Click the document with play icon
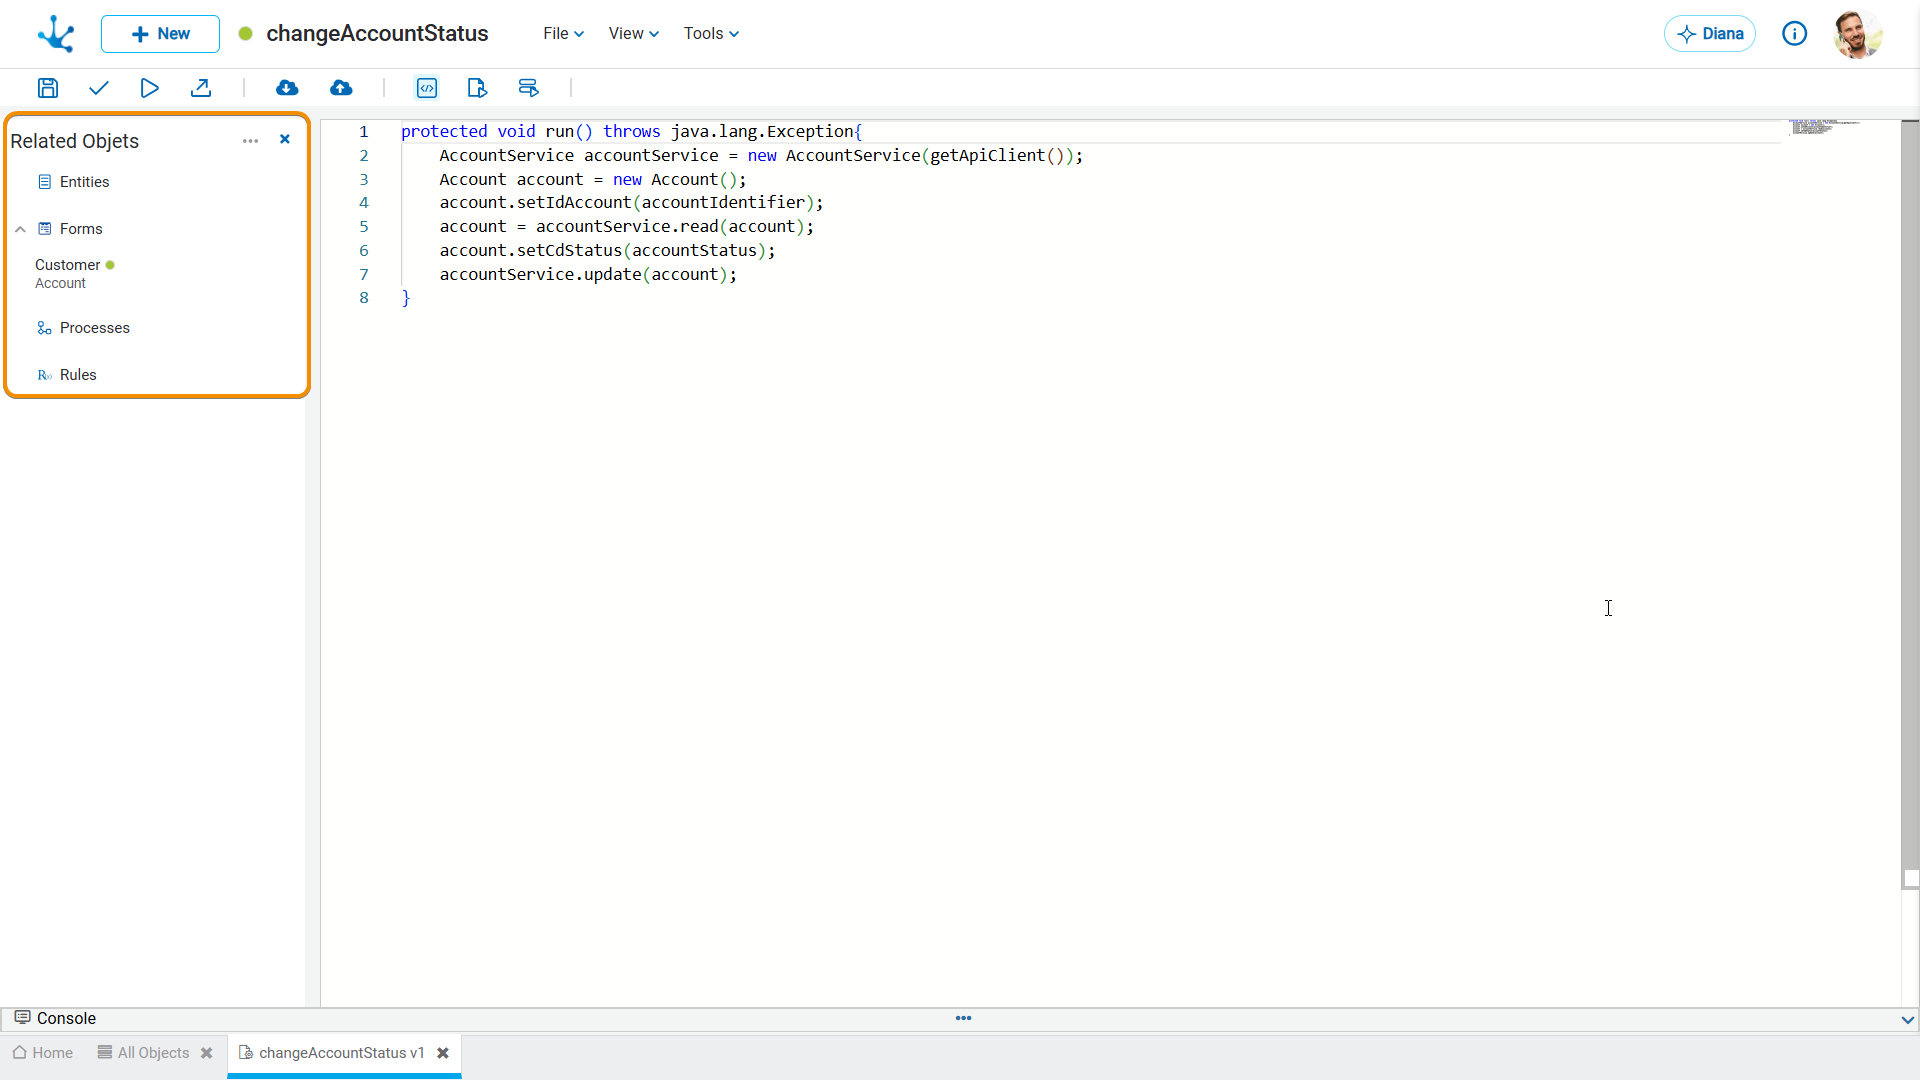 tap(477, 88)
